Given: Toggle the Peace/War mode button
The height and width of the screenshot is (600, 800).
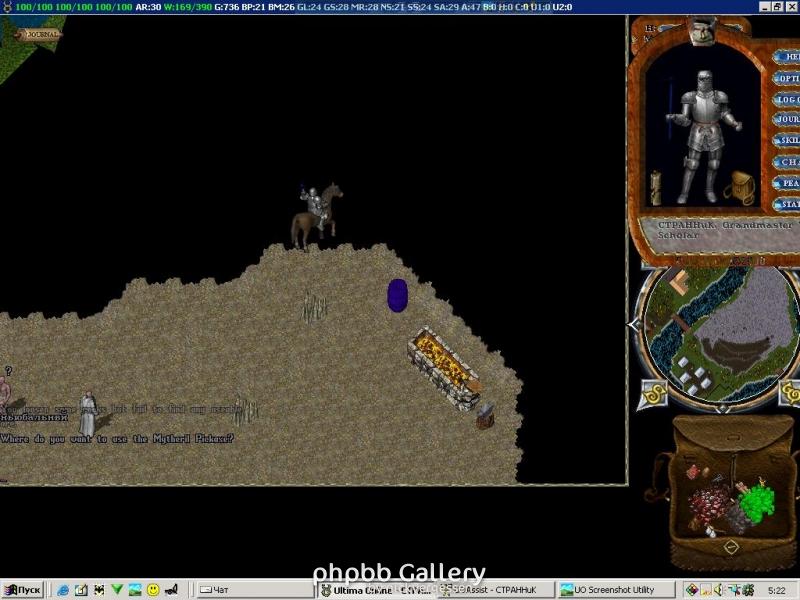Looking at the screenshot, I should point(787,183).
